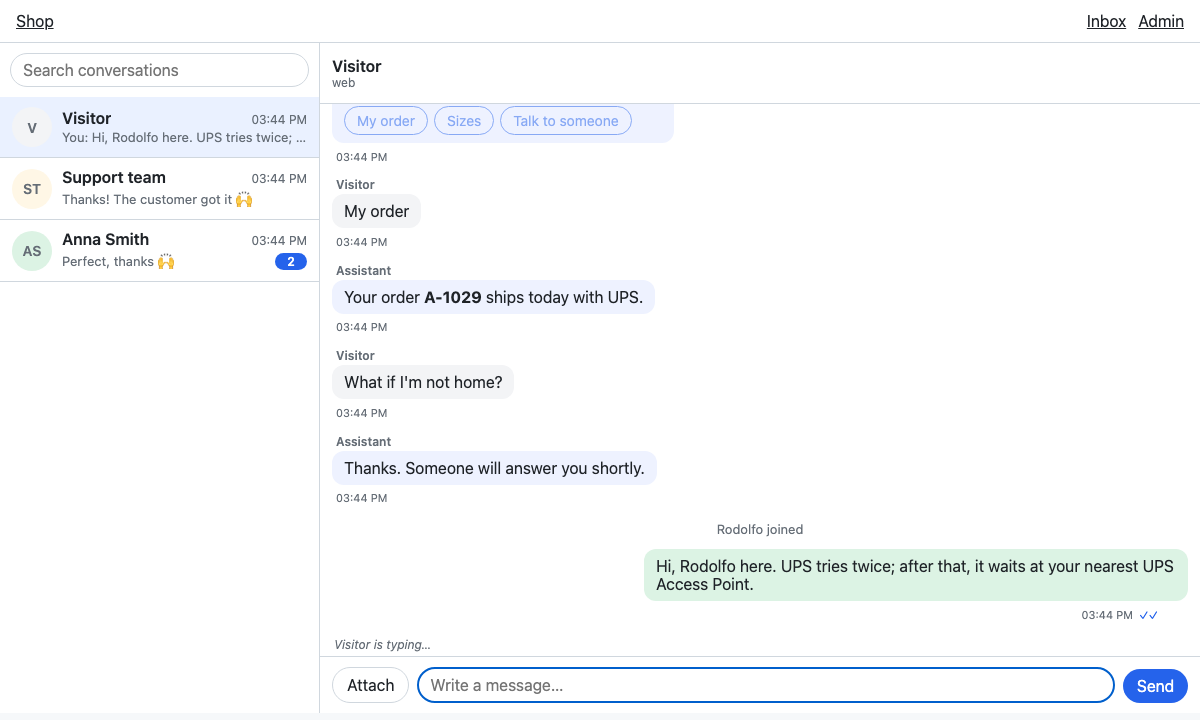Open the Support team conversation
The image size is (1200, 720).
[160, 189]
